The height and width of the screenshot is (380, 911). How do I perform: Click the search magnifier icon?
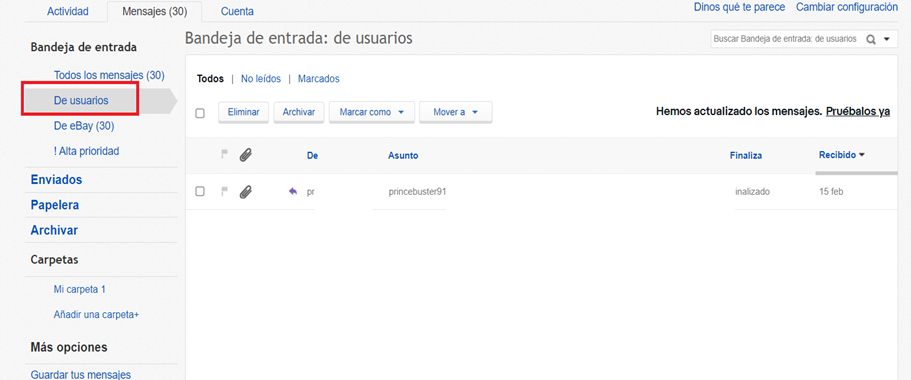(x=871, y=40)
